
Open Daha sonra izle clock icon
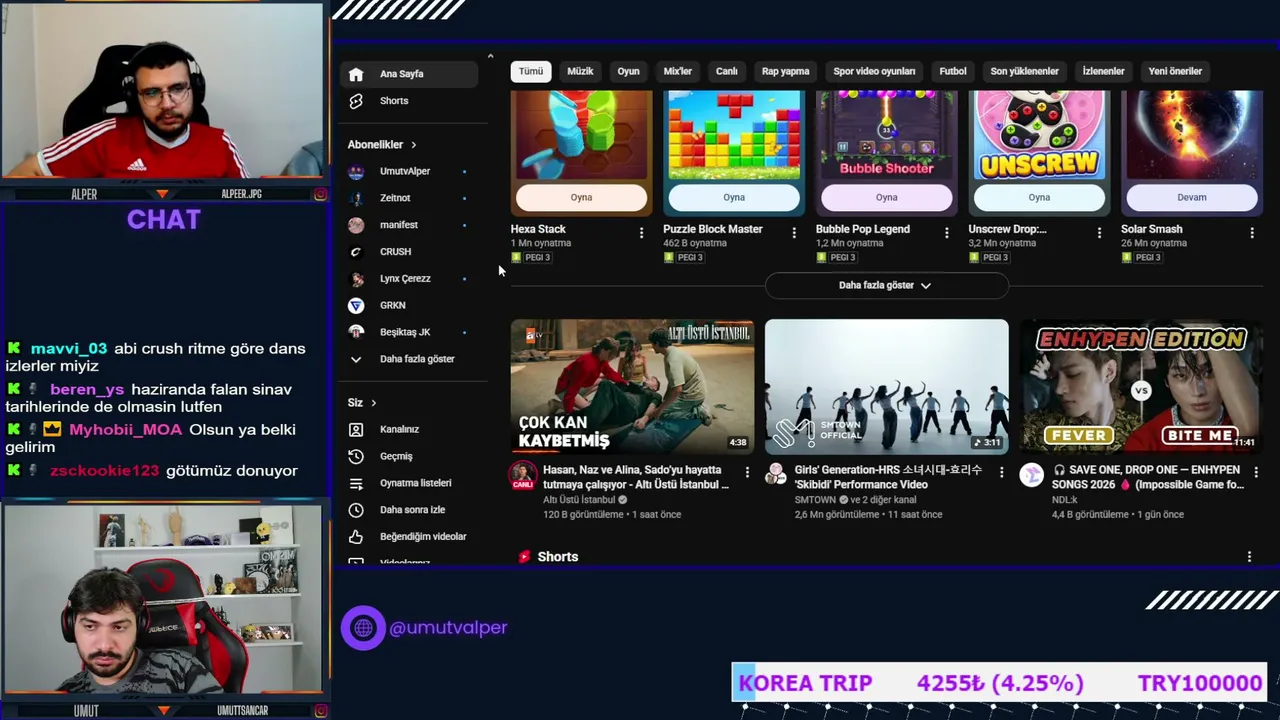(356, 510)
